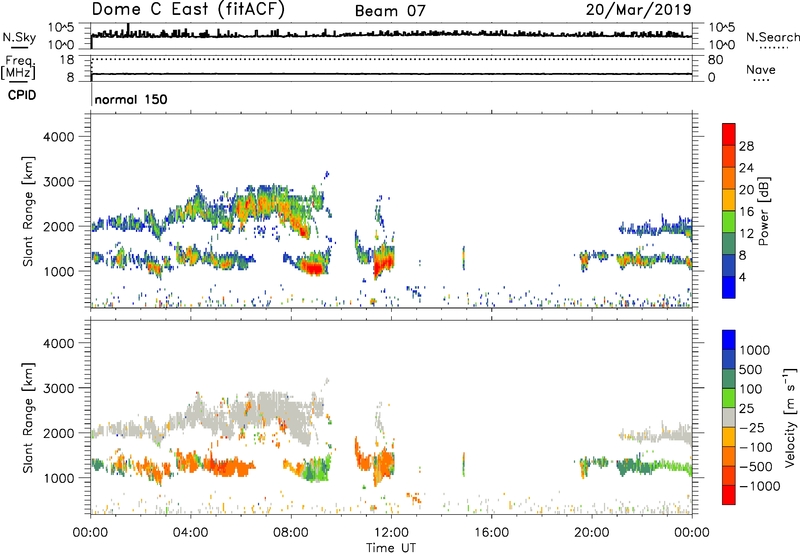Click the 'Beam 07' label
800x554 pixels.
tap(390, 11)
